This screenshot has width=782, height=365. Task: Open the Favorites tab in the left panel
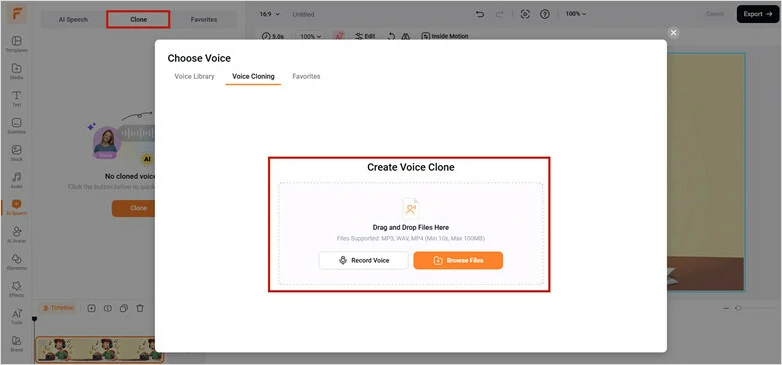coord(204,19)
